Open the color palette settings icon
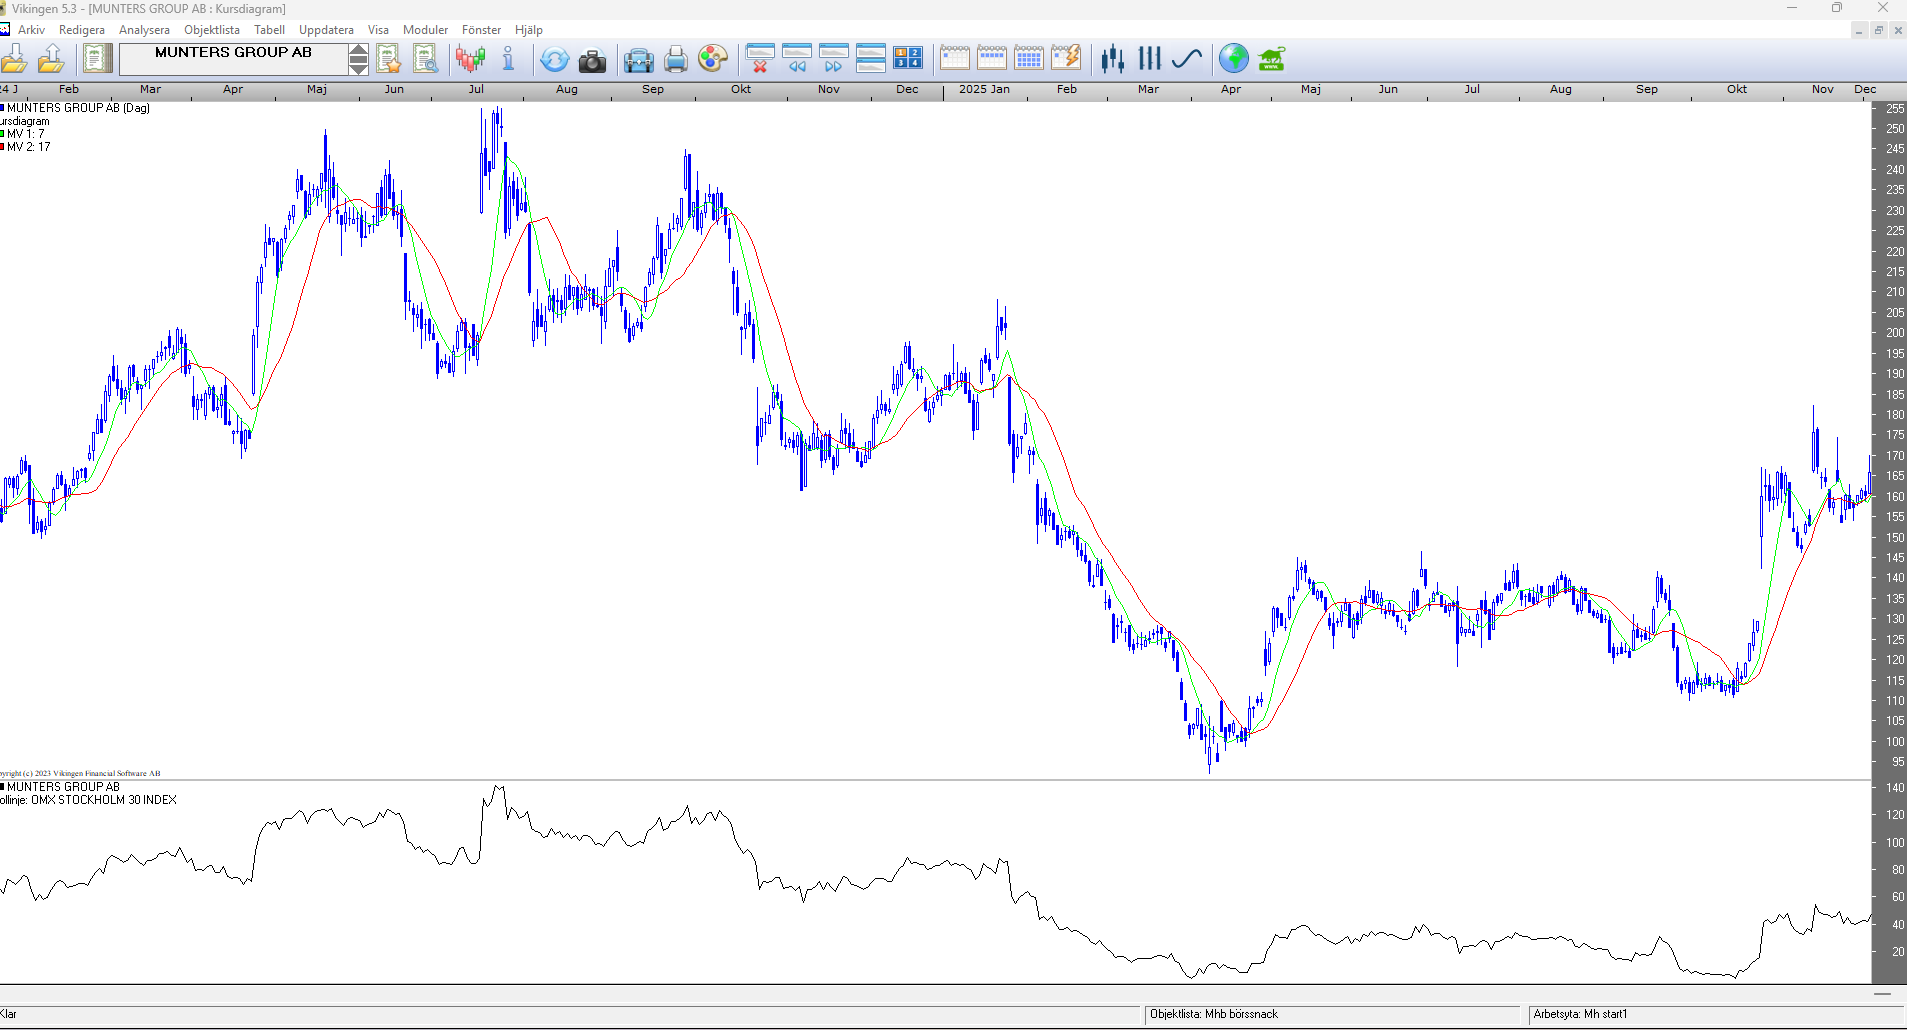Viewport: 1907px width, 1030px height. point(712,59)
